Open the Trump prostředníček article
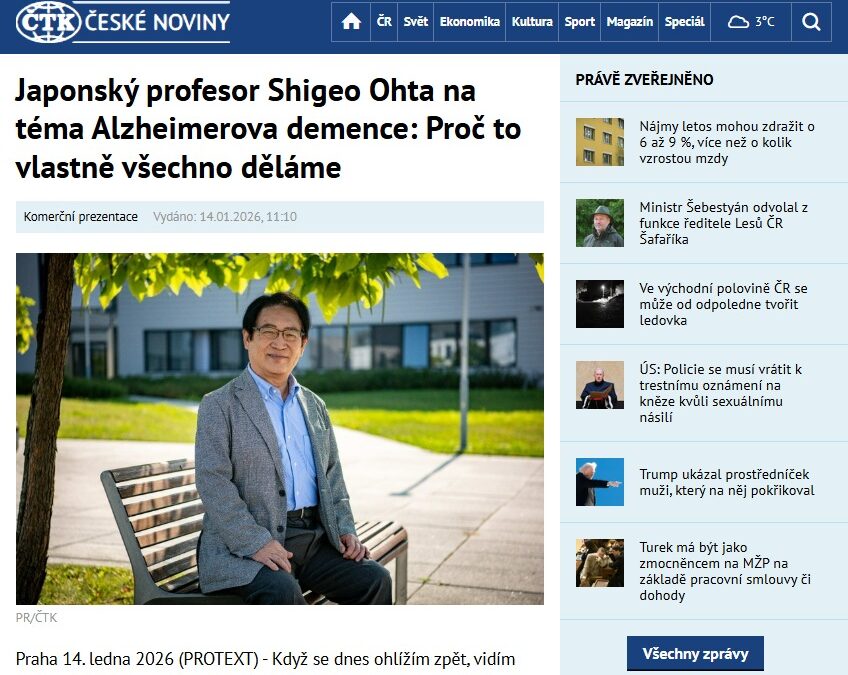Image resolution: width=848 pixels, height=675 pixels. pos(727,482)
